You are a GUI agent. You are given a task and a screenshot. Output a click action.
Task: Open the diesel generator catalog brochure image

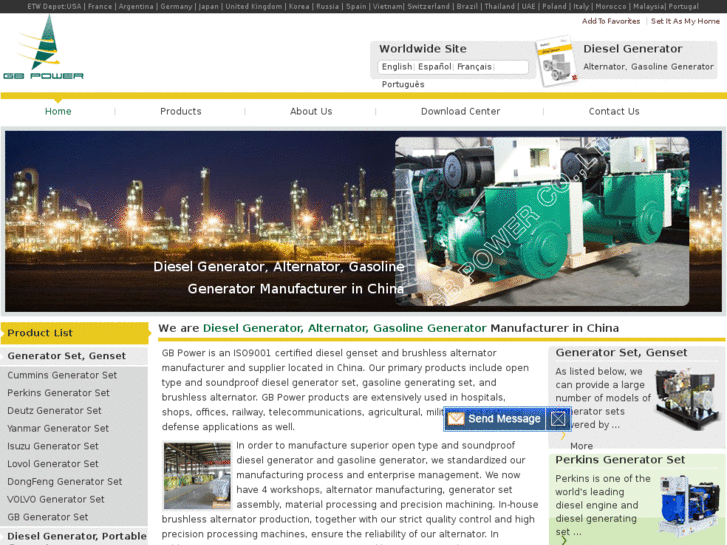click(556, 61)
